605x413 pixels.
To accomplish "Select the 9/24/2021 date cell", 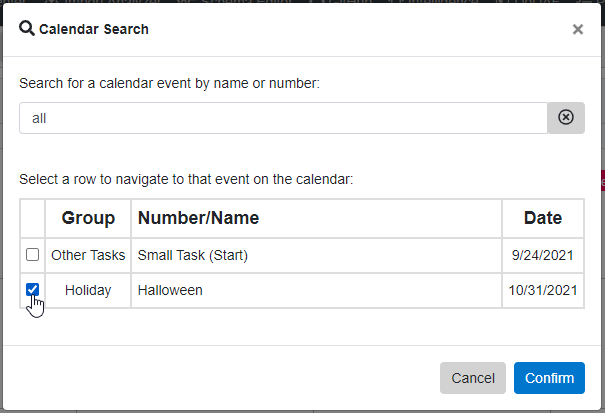I will coord(543,256).
